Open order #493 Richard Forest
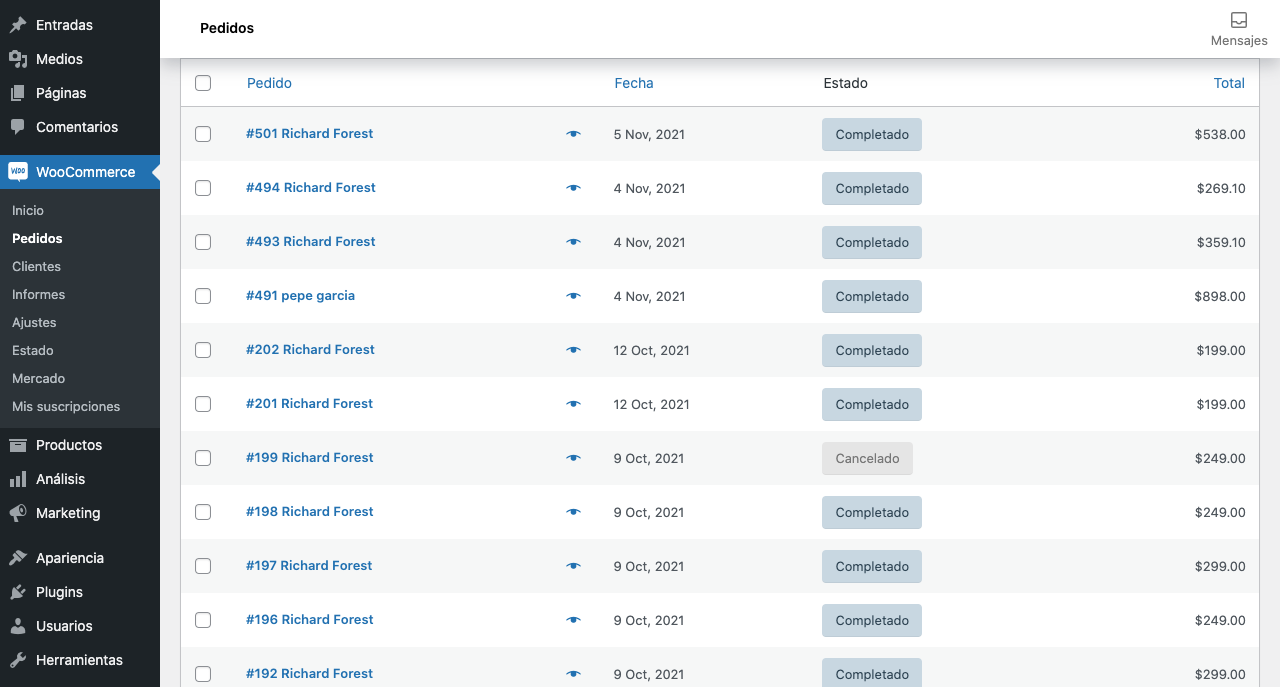 coord(310,242)
